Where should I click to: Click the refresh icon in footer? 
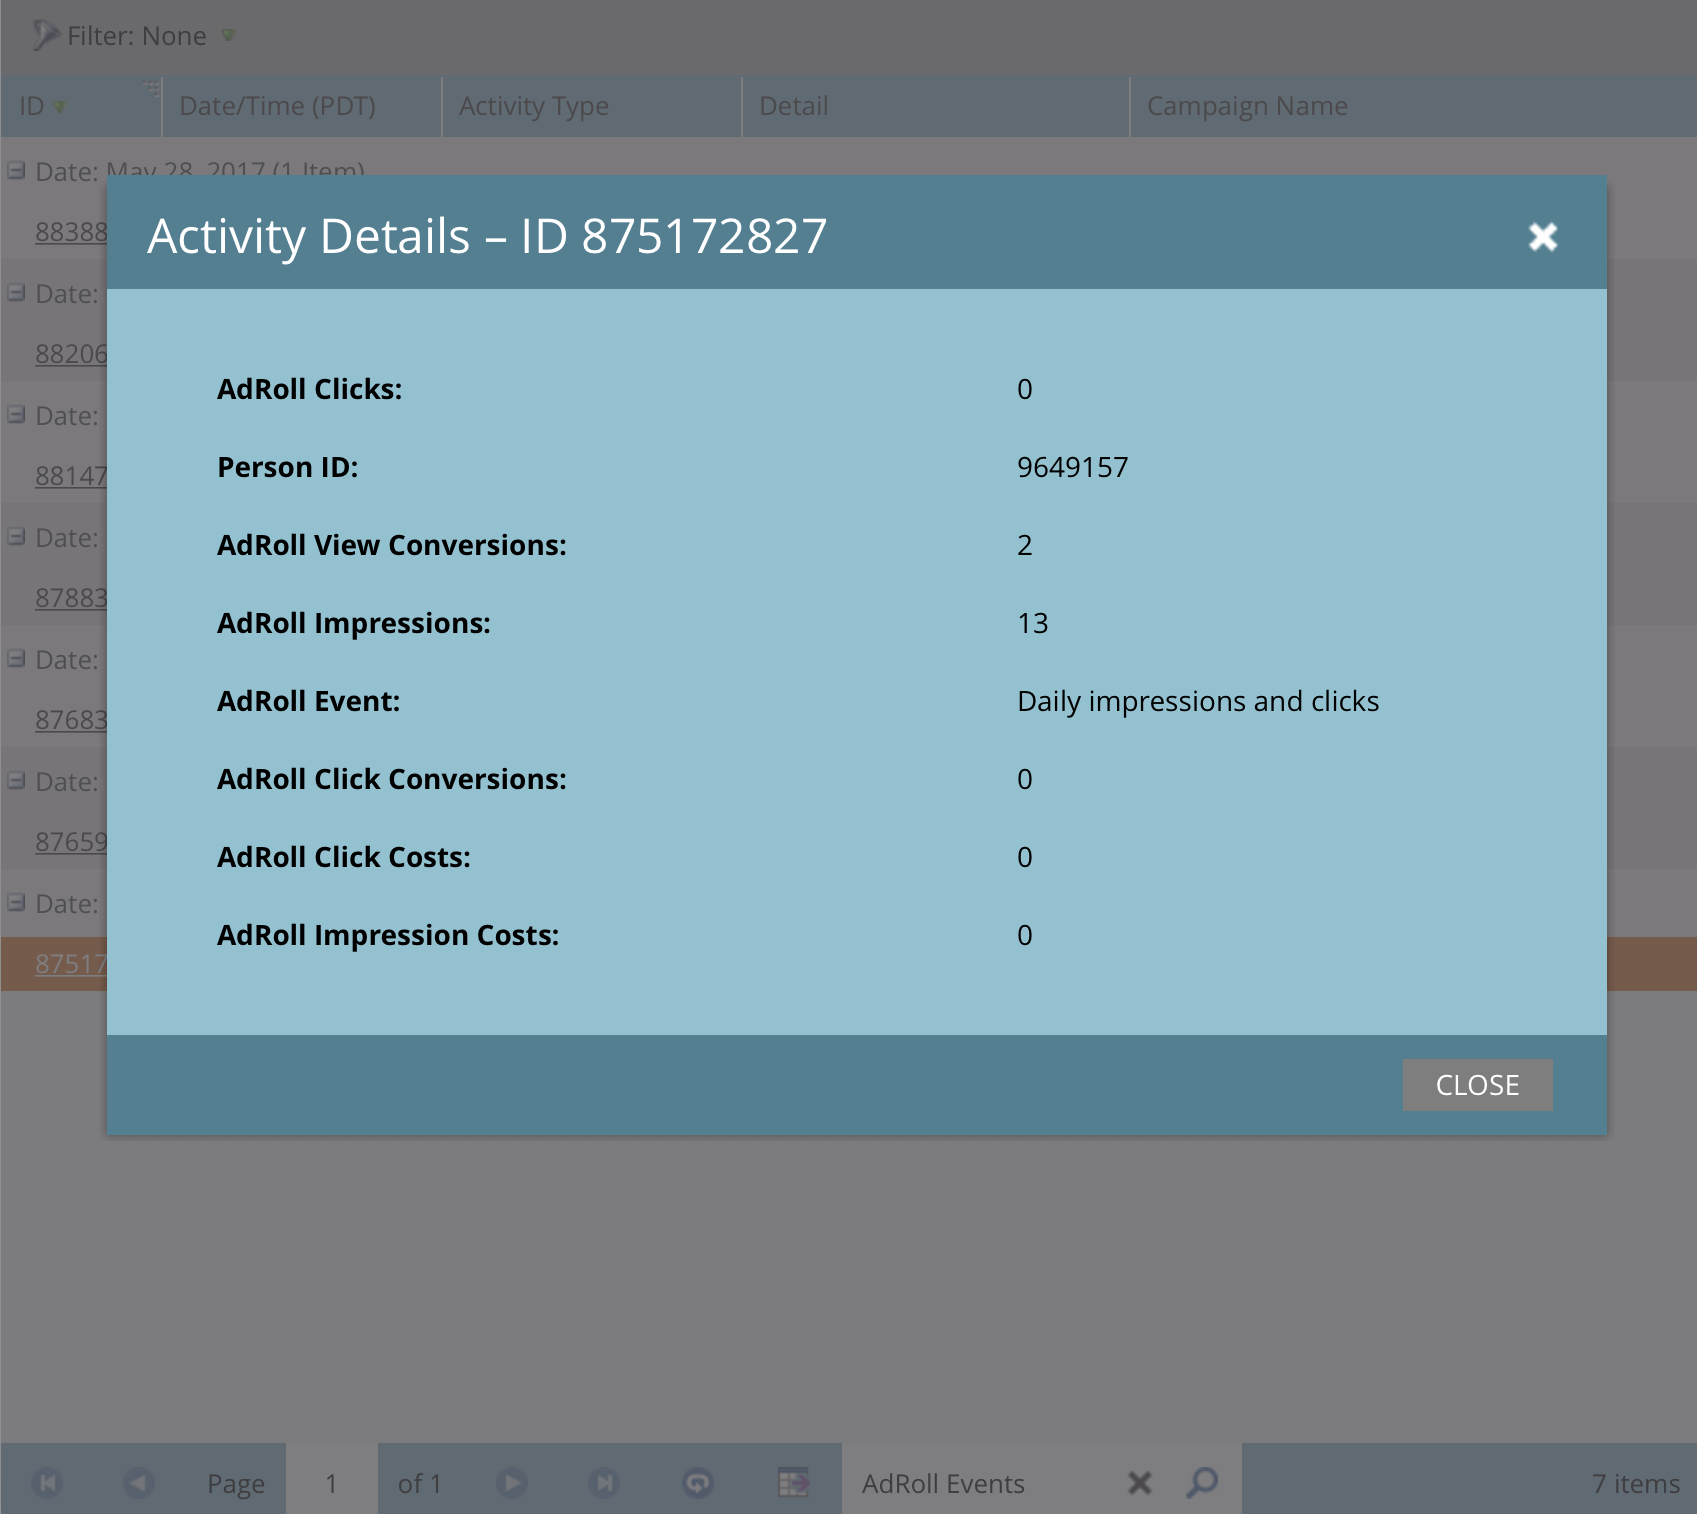[x=697, y=1482]
